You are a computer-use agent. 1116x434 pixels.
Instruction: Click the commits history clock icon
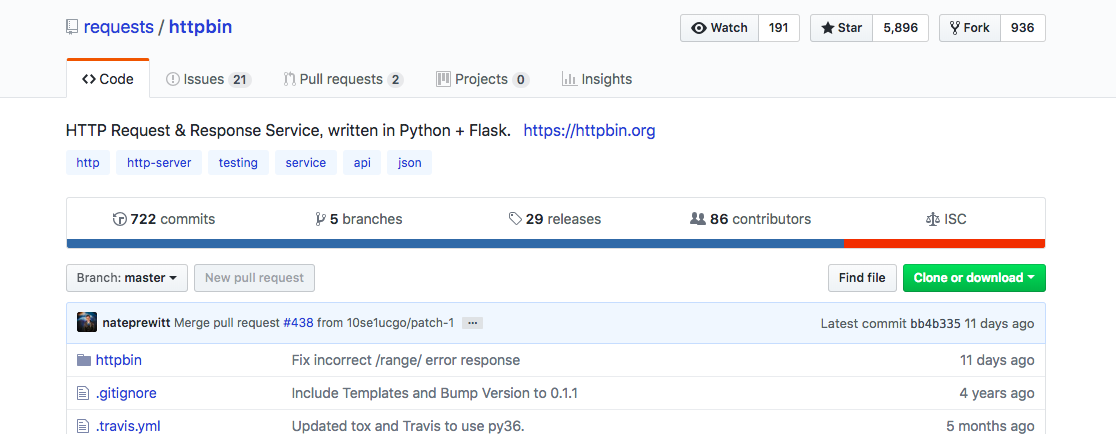(119, 219)
